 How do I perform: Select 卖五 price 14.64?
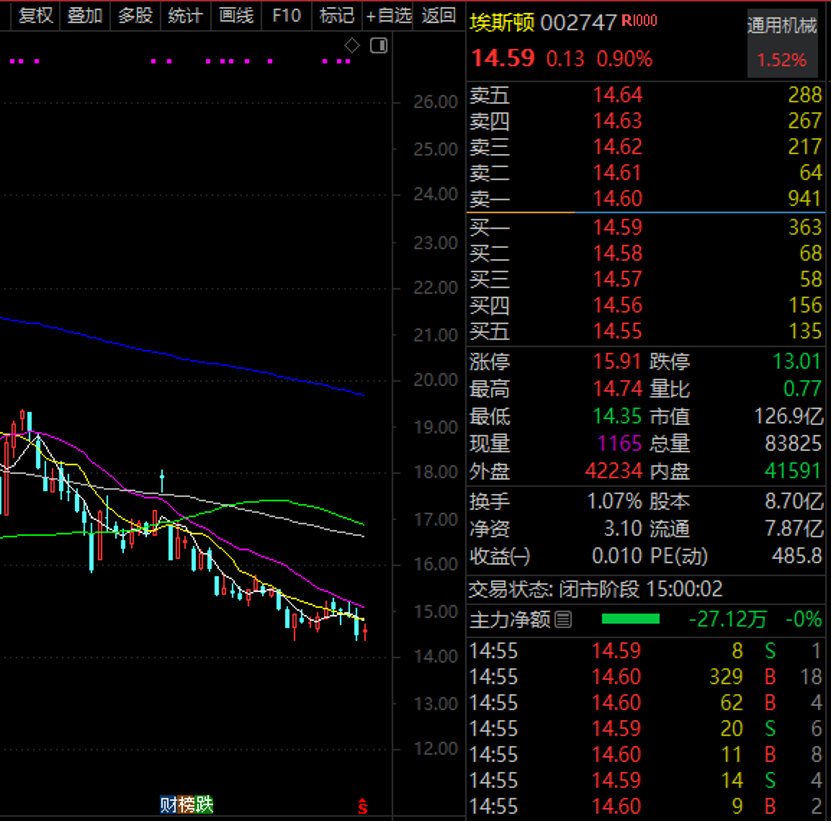click(x=618, y=95)
